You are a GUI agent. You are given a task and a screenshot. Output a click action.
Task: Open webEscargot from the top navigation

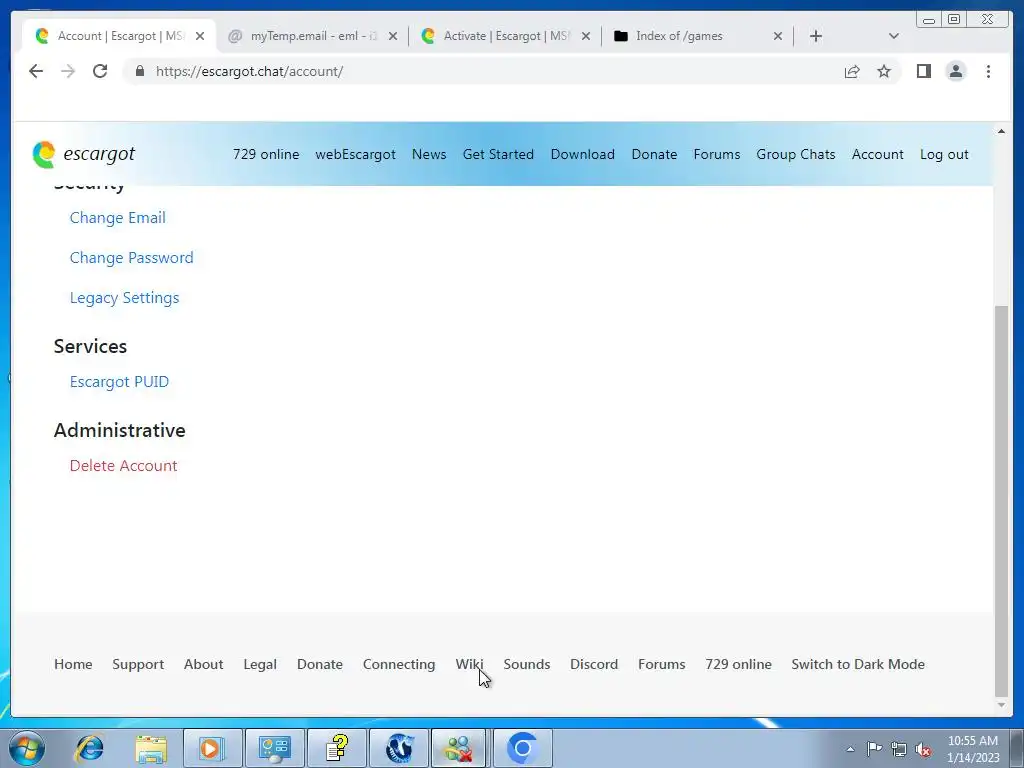coord(355,155)
